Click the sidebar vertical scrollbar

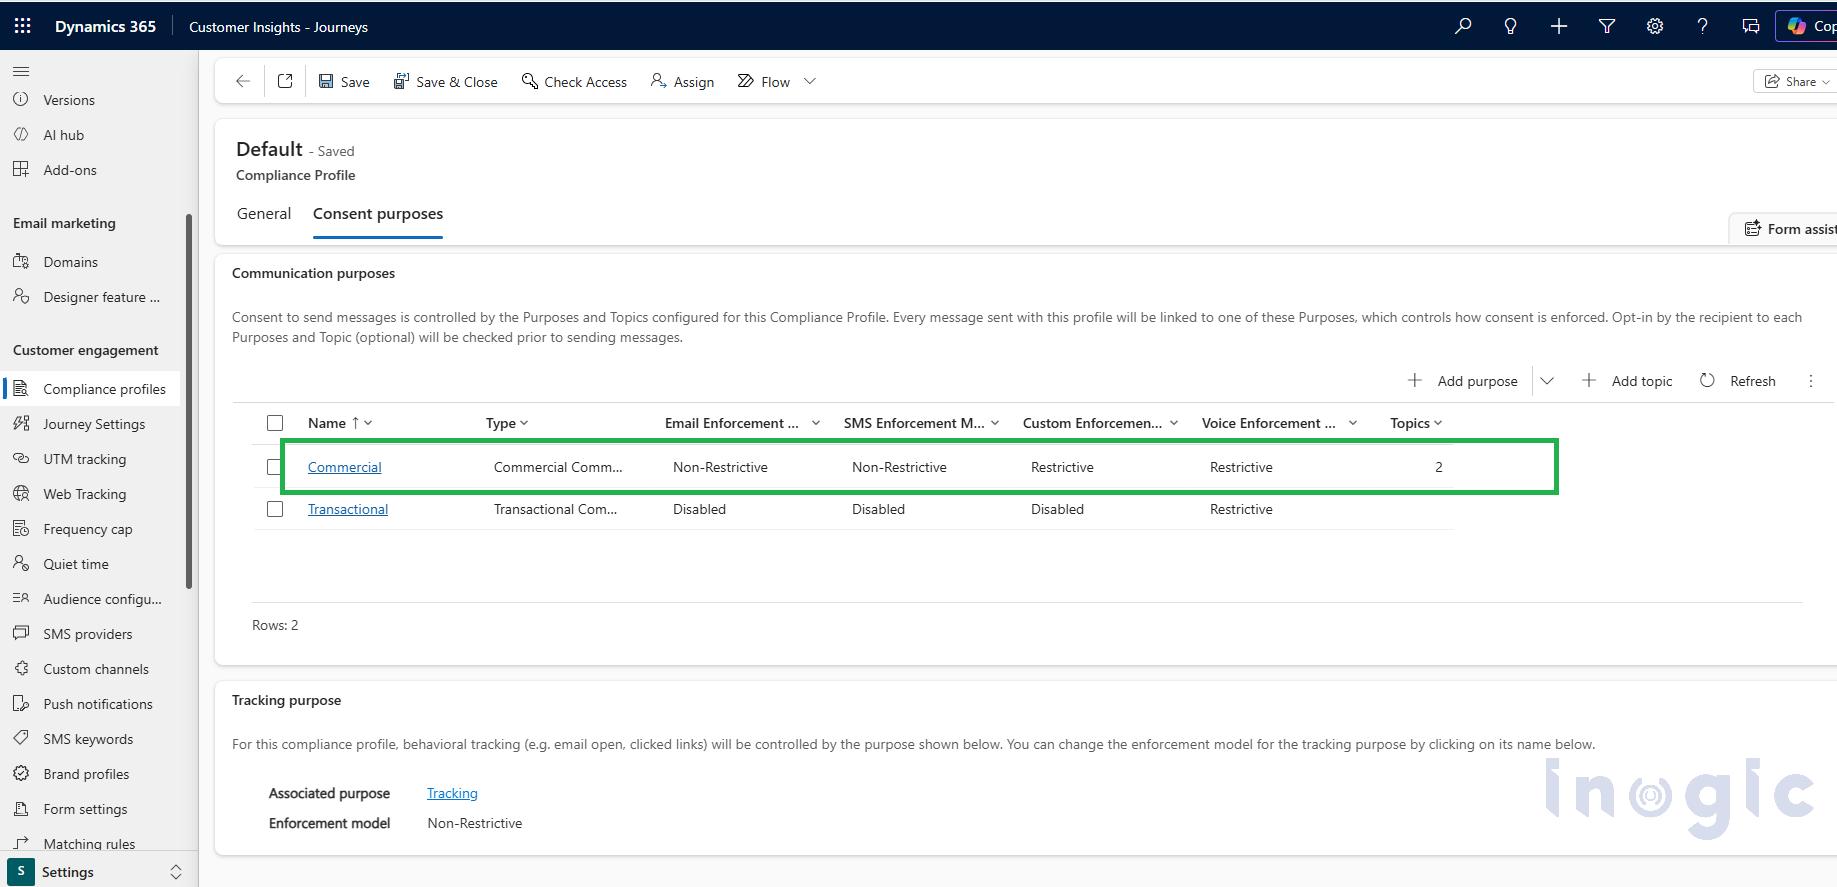(x=189, y=402)
